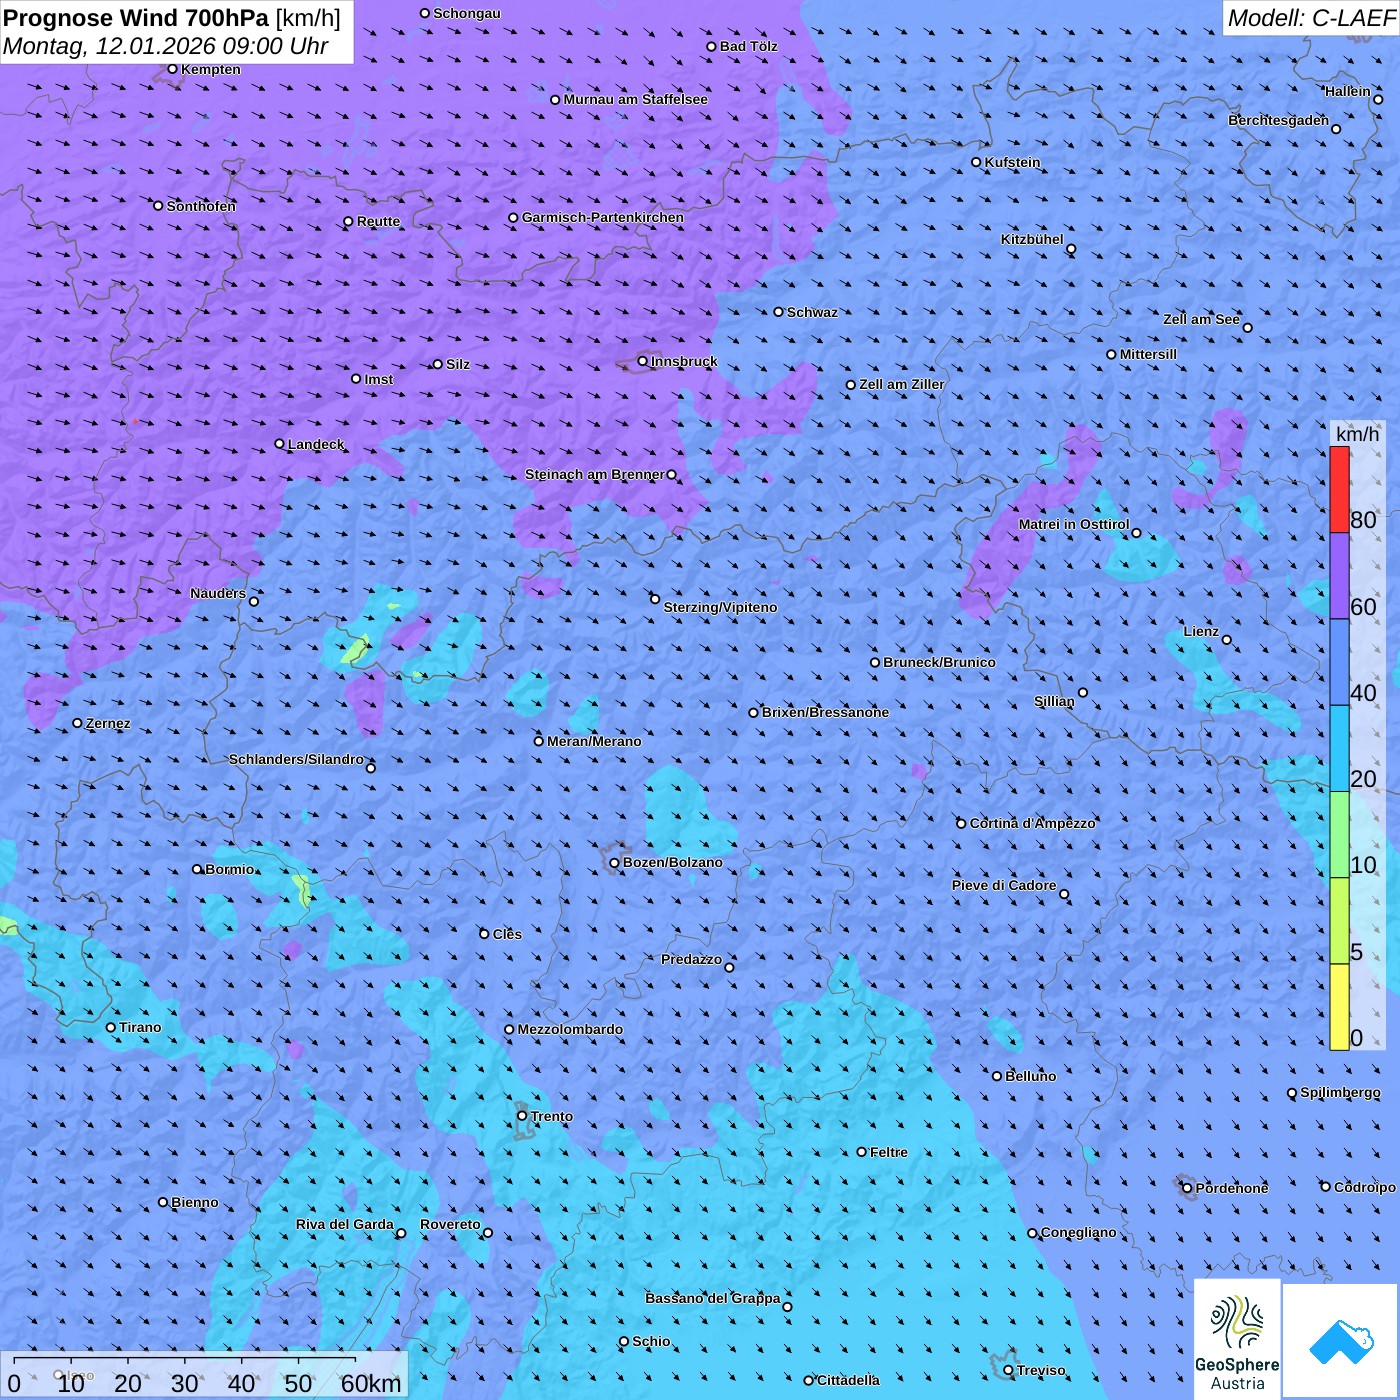Click the 'Meran/Merano' label
1400x1400 pixels.
595,741
